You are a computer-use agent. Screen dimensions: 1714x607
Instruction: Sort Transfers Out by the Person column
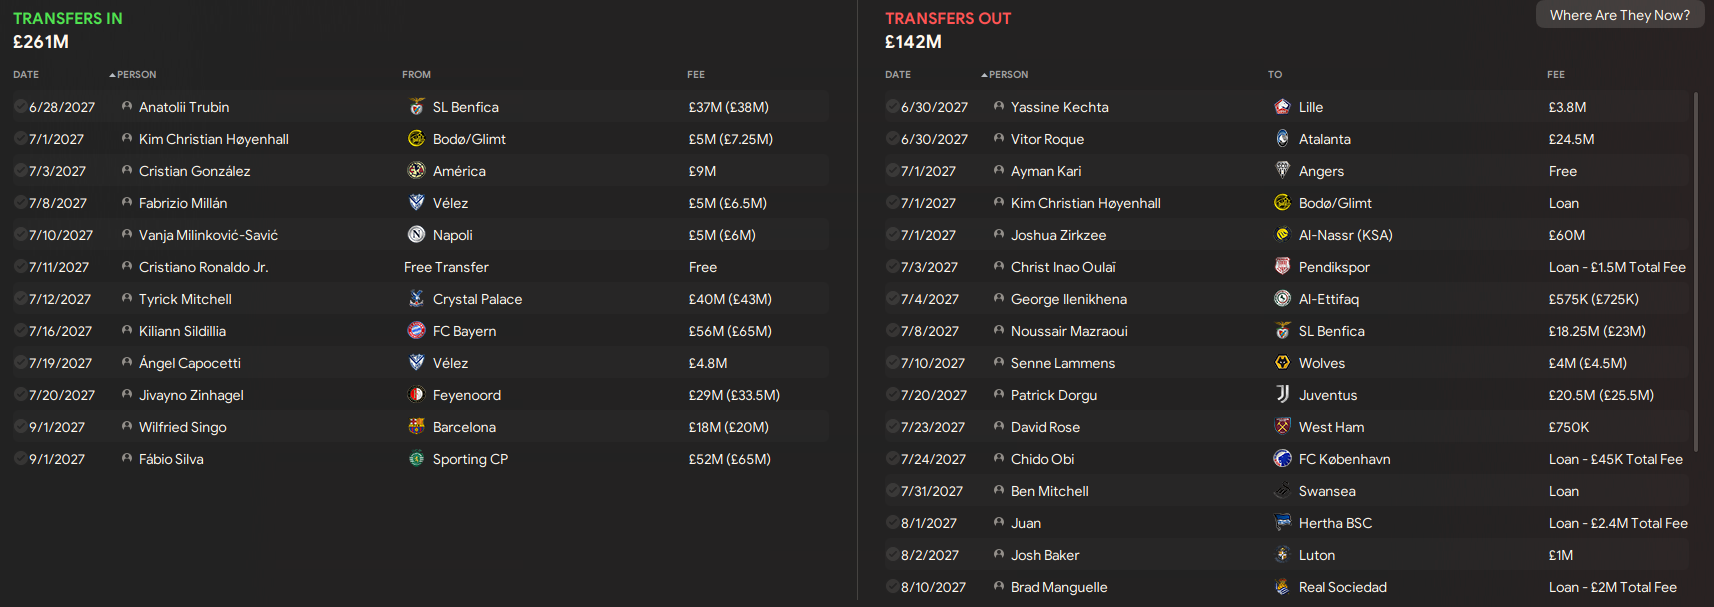point(1007,75)
